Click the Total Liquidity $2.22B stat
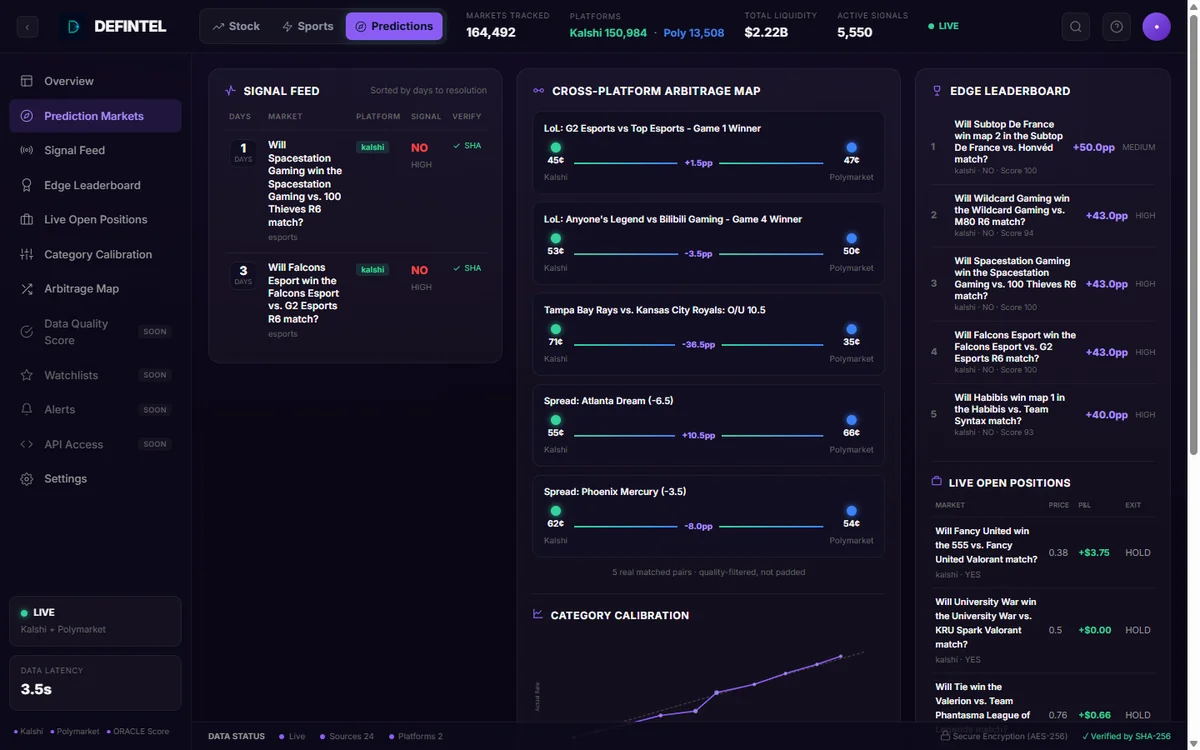1200x750 pixels. [x=780, y=26]
